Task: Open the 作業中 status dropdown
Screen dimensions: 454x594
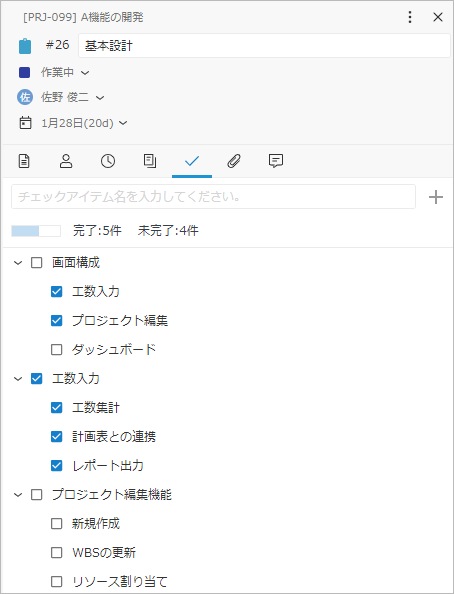Action: tap(65, 72)
